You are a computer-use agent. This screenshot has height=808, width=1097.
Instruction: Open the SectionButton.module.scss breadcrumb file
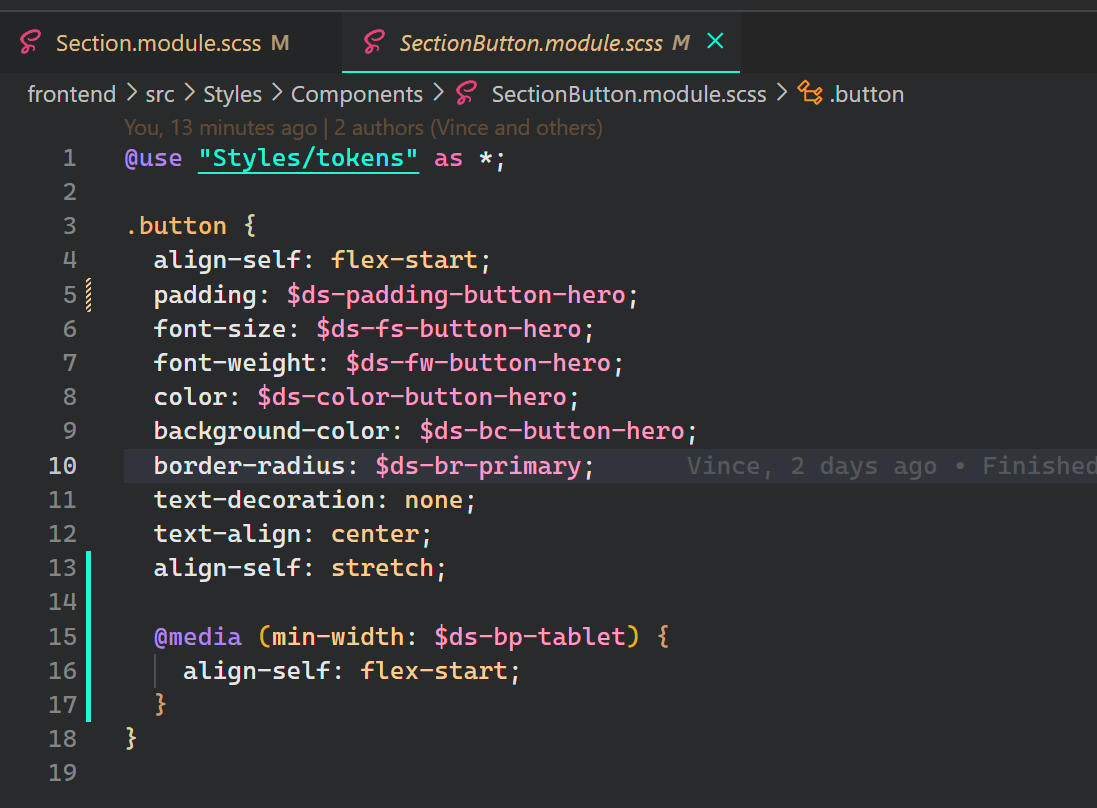629,94
